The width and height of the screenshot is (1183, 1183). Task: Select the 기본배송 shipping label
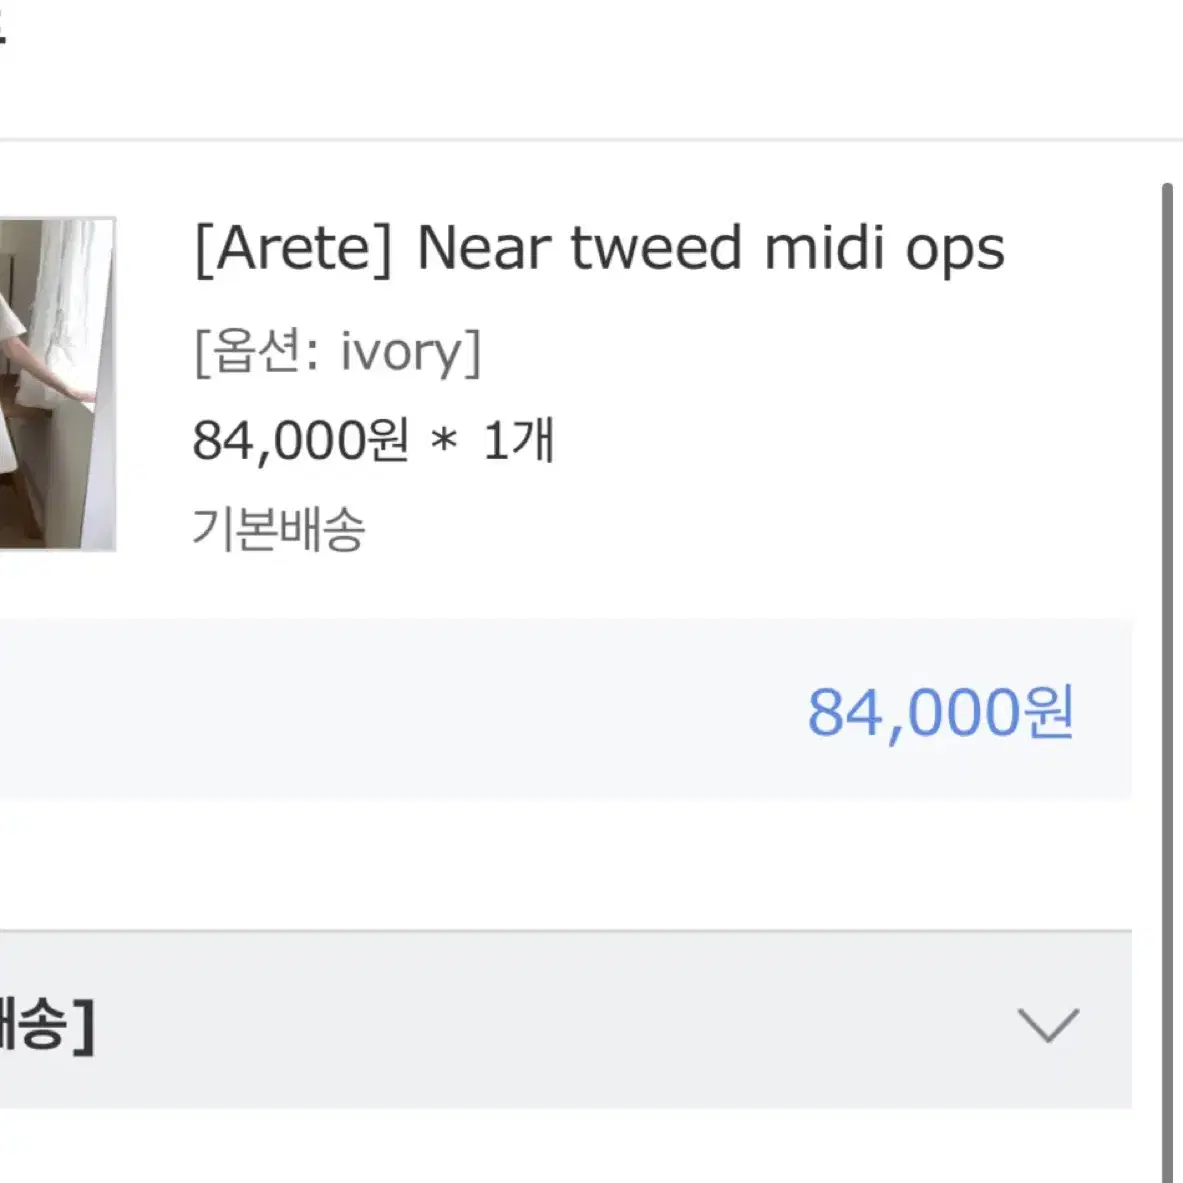[x=279, y=528]
